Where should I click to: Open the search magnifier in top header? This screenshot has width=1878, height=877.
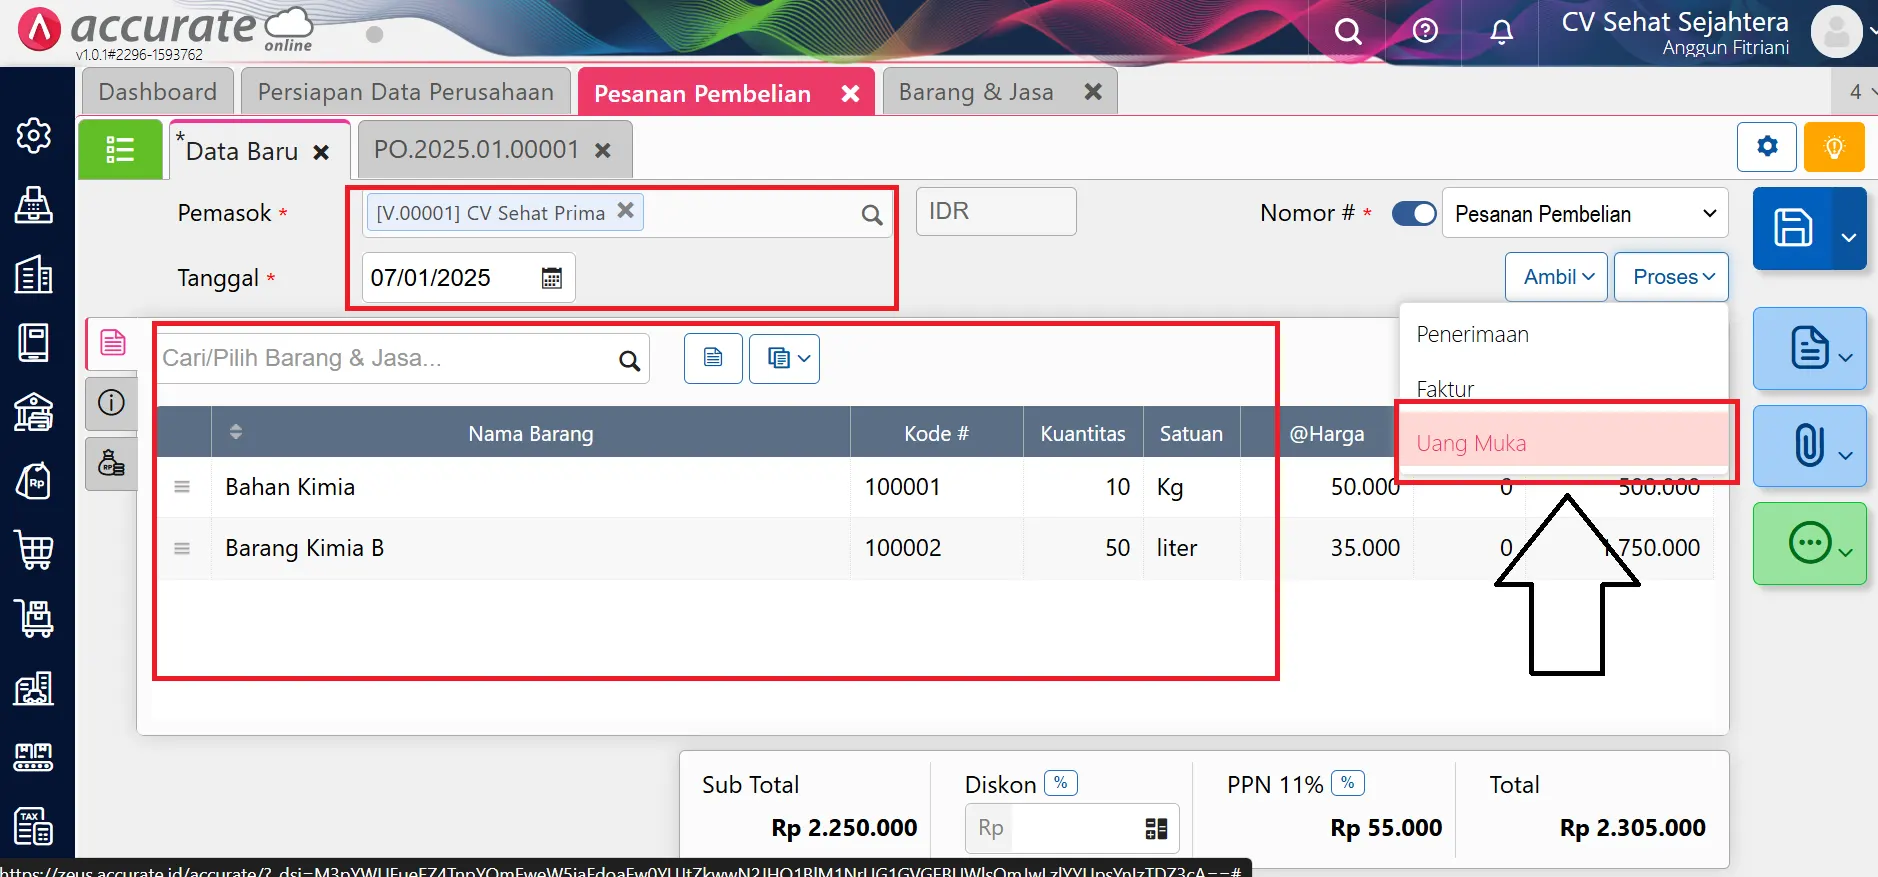1348,32
